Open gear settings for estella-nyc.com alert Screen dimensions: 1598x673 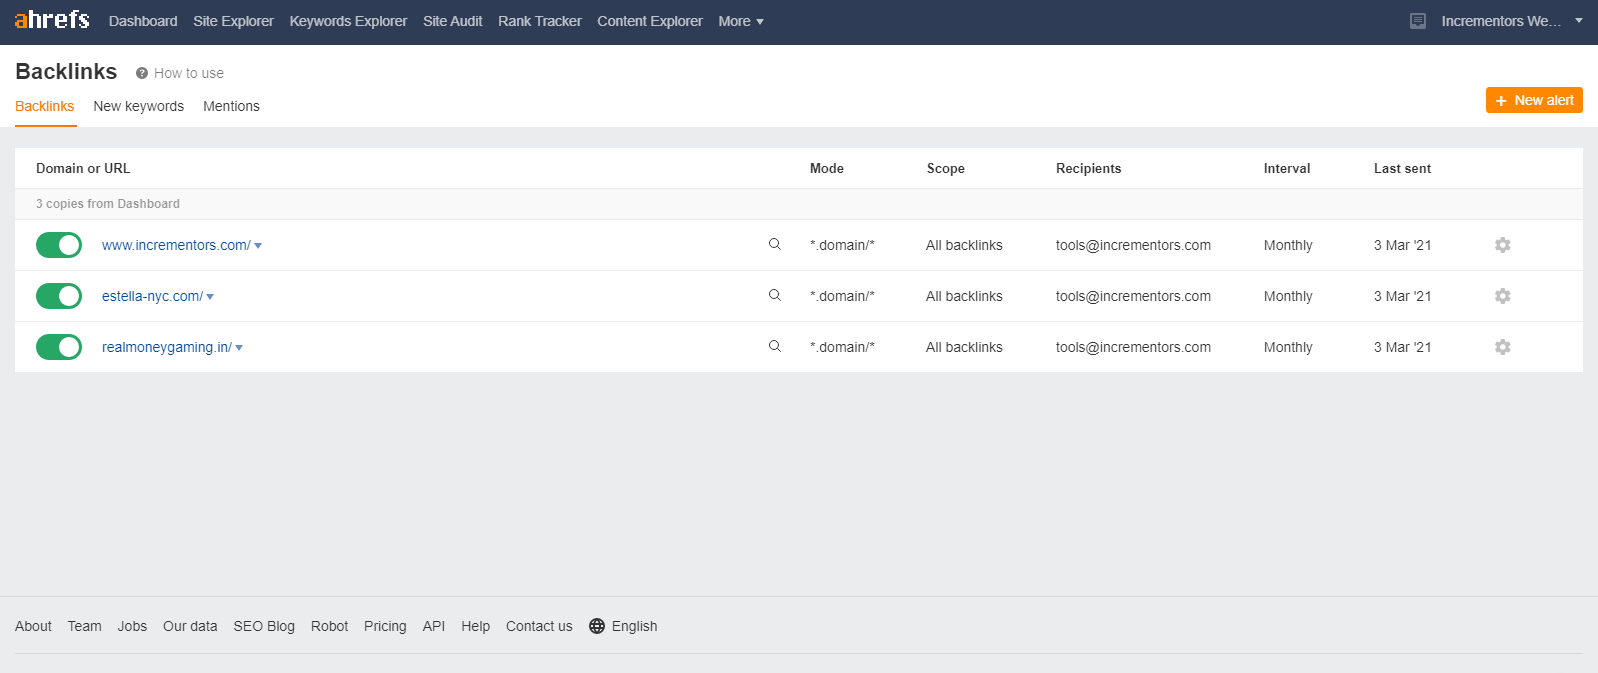1502,296
